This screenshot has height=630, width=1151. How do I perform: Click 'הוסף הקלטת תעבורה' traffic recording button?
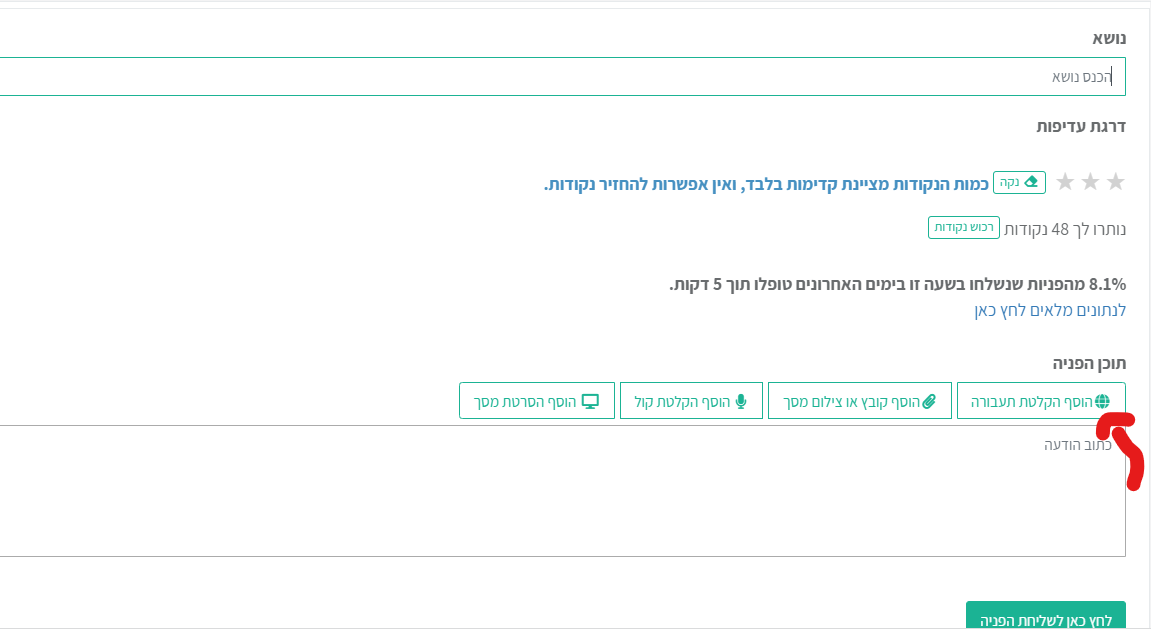pyautogui.click(x=1041, y=401)
